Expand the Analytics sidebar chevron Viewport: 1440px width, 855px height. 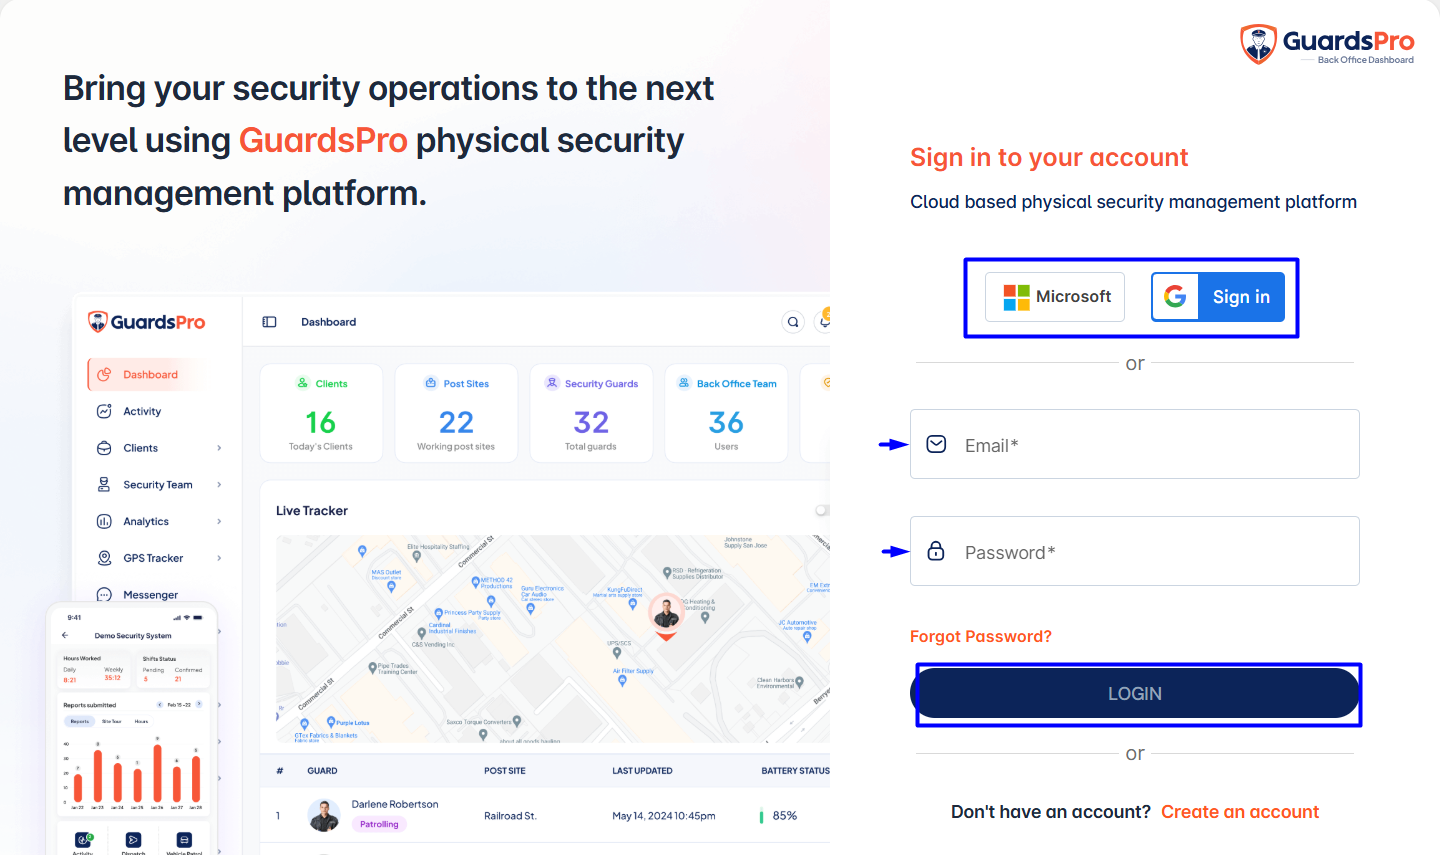point(219,521)
